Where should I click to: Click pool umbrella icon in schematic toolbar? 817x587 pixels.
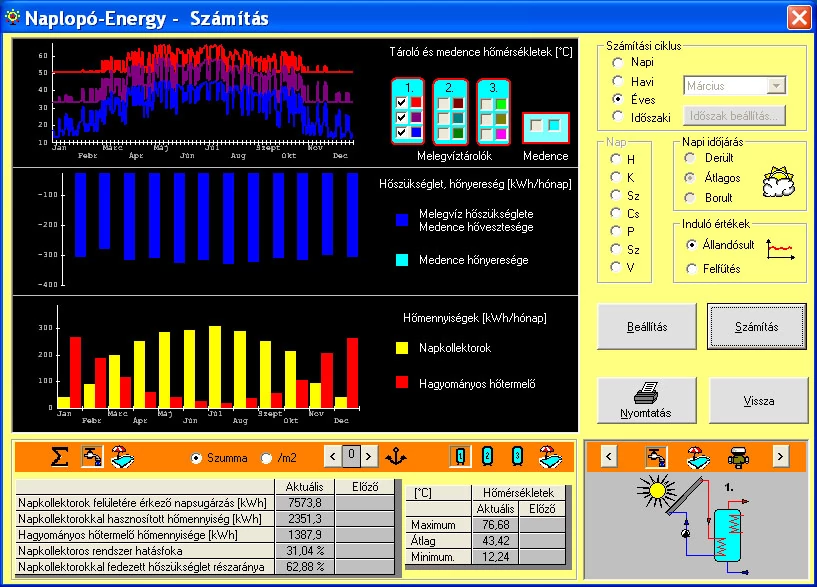[x=698, y=457]
